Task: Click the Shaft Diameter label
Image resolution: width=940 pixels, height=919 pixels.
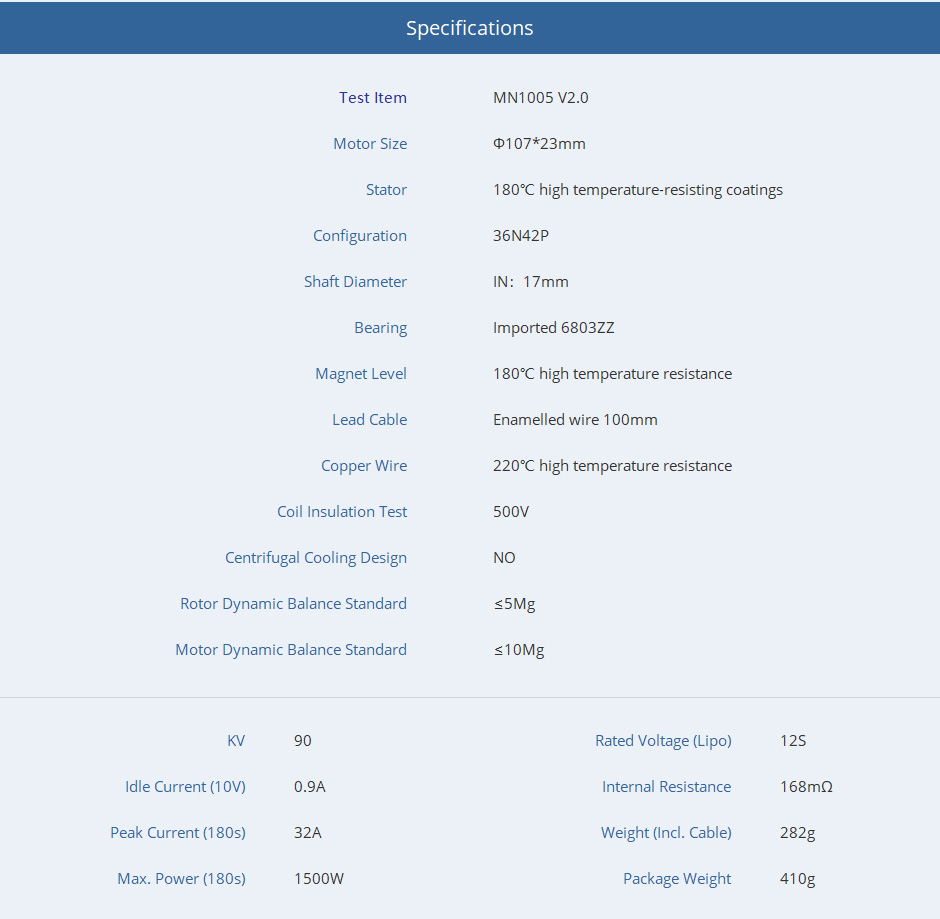Action: pos(355,282)
